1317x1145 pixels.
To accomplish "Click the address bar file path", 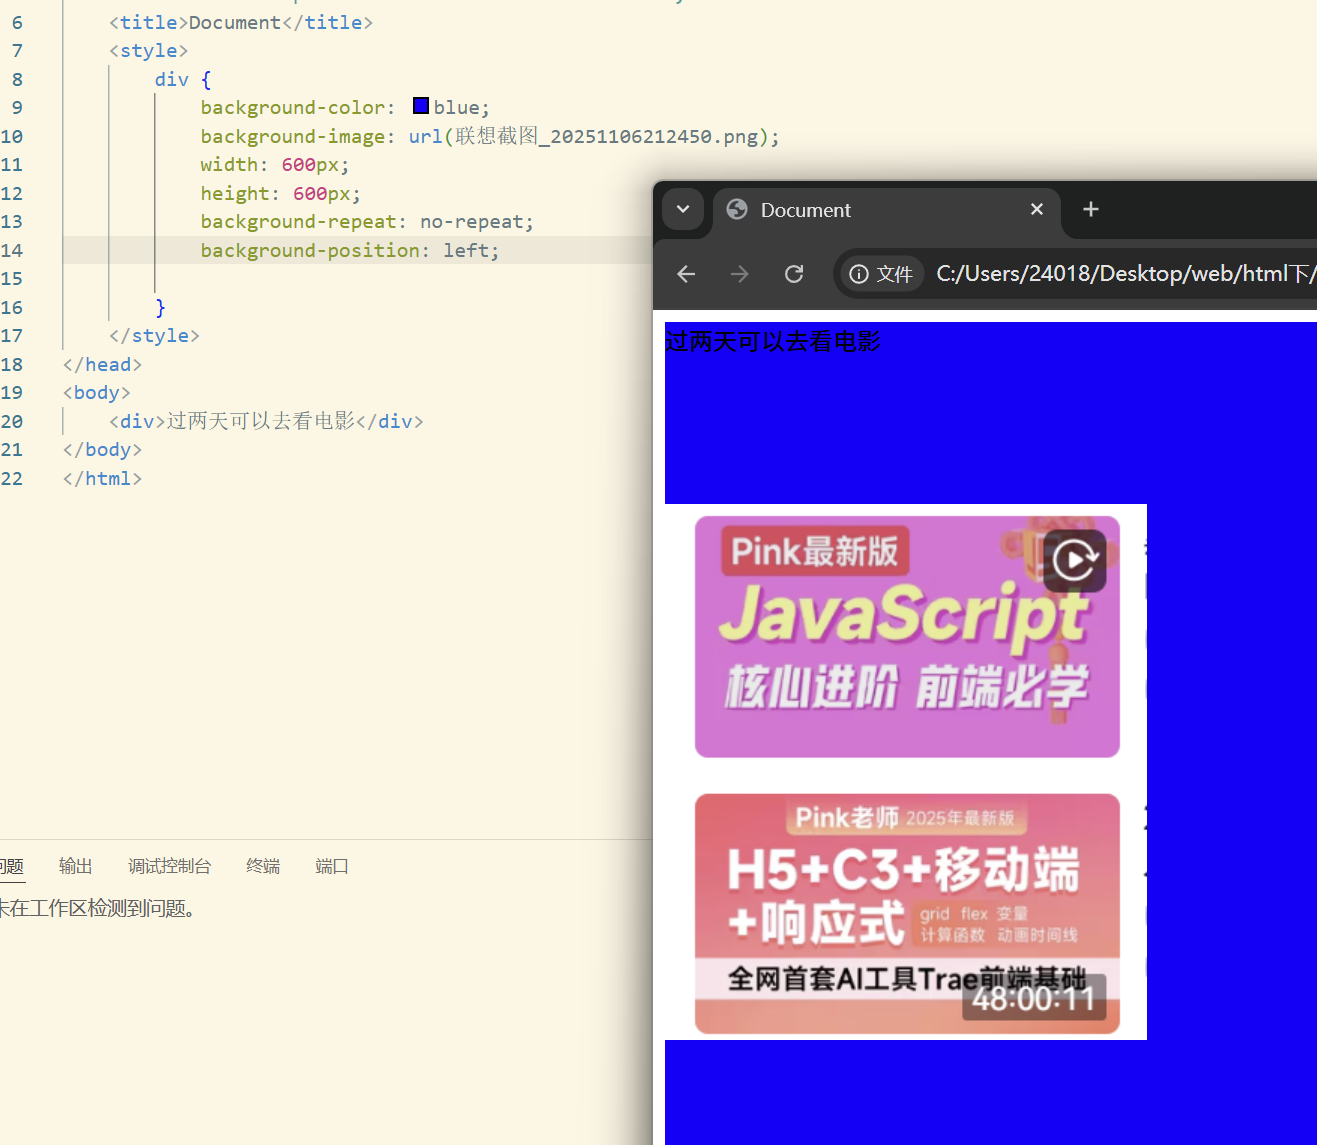I will coord(1126,273).
